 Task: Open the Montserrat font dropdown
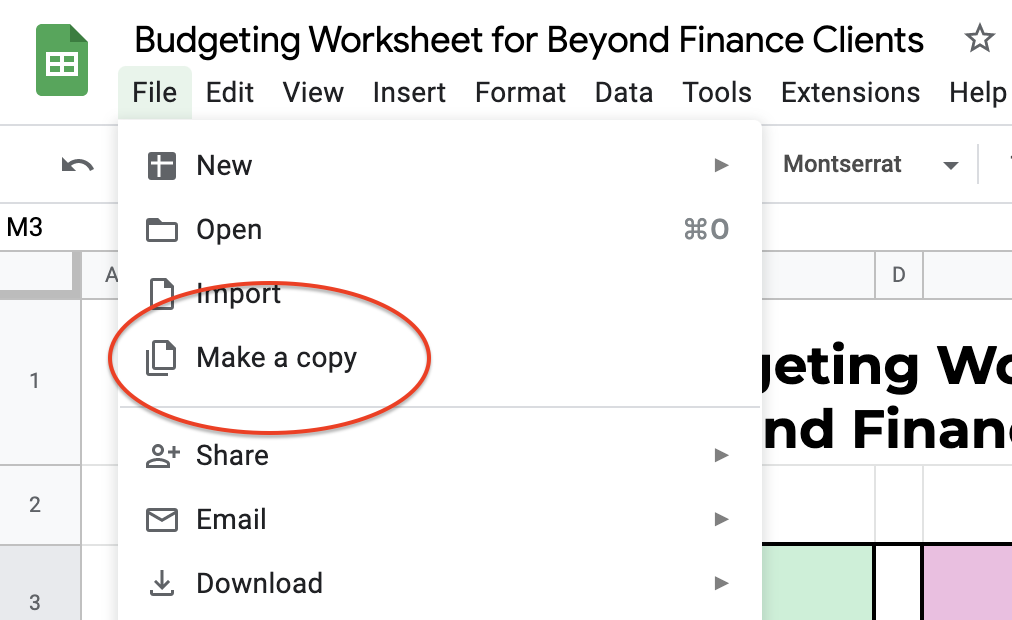point(870,165)
